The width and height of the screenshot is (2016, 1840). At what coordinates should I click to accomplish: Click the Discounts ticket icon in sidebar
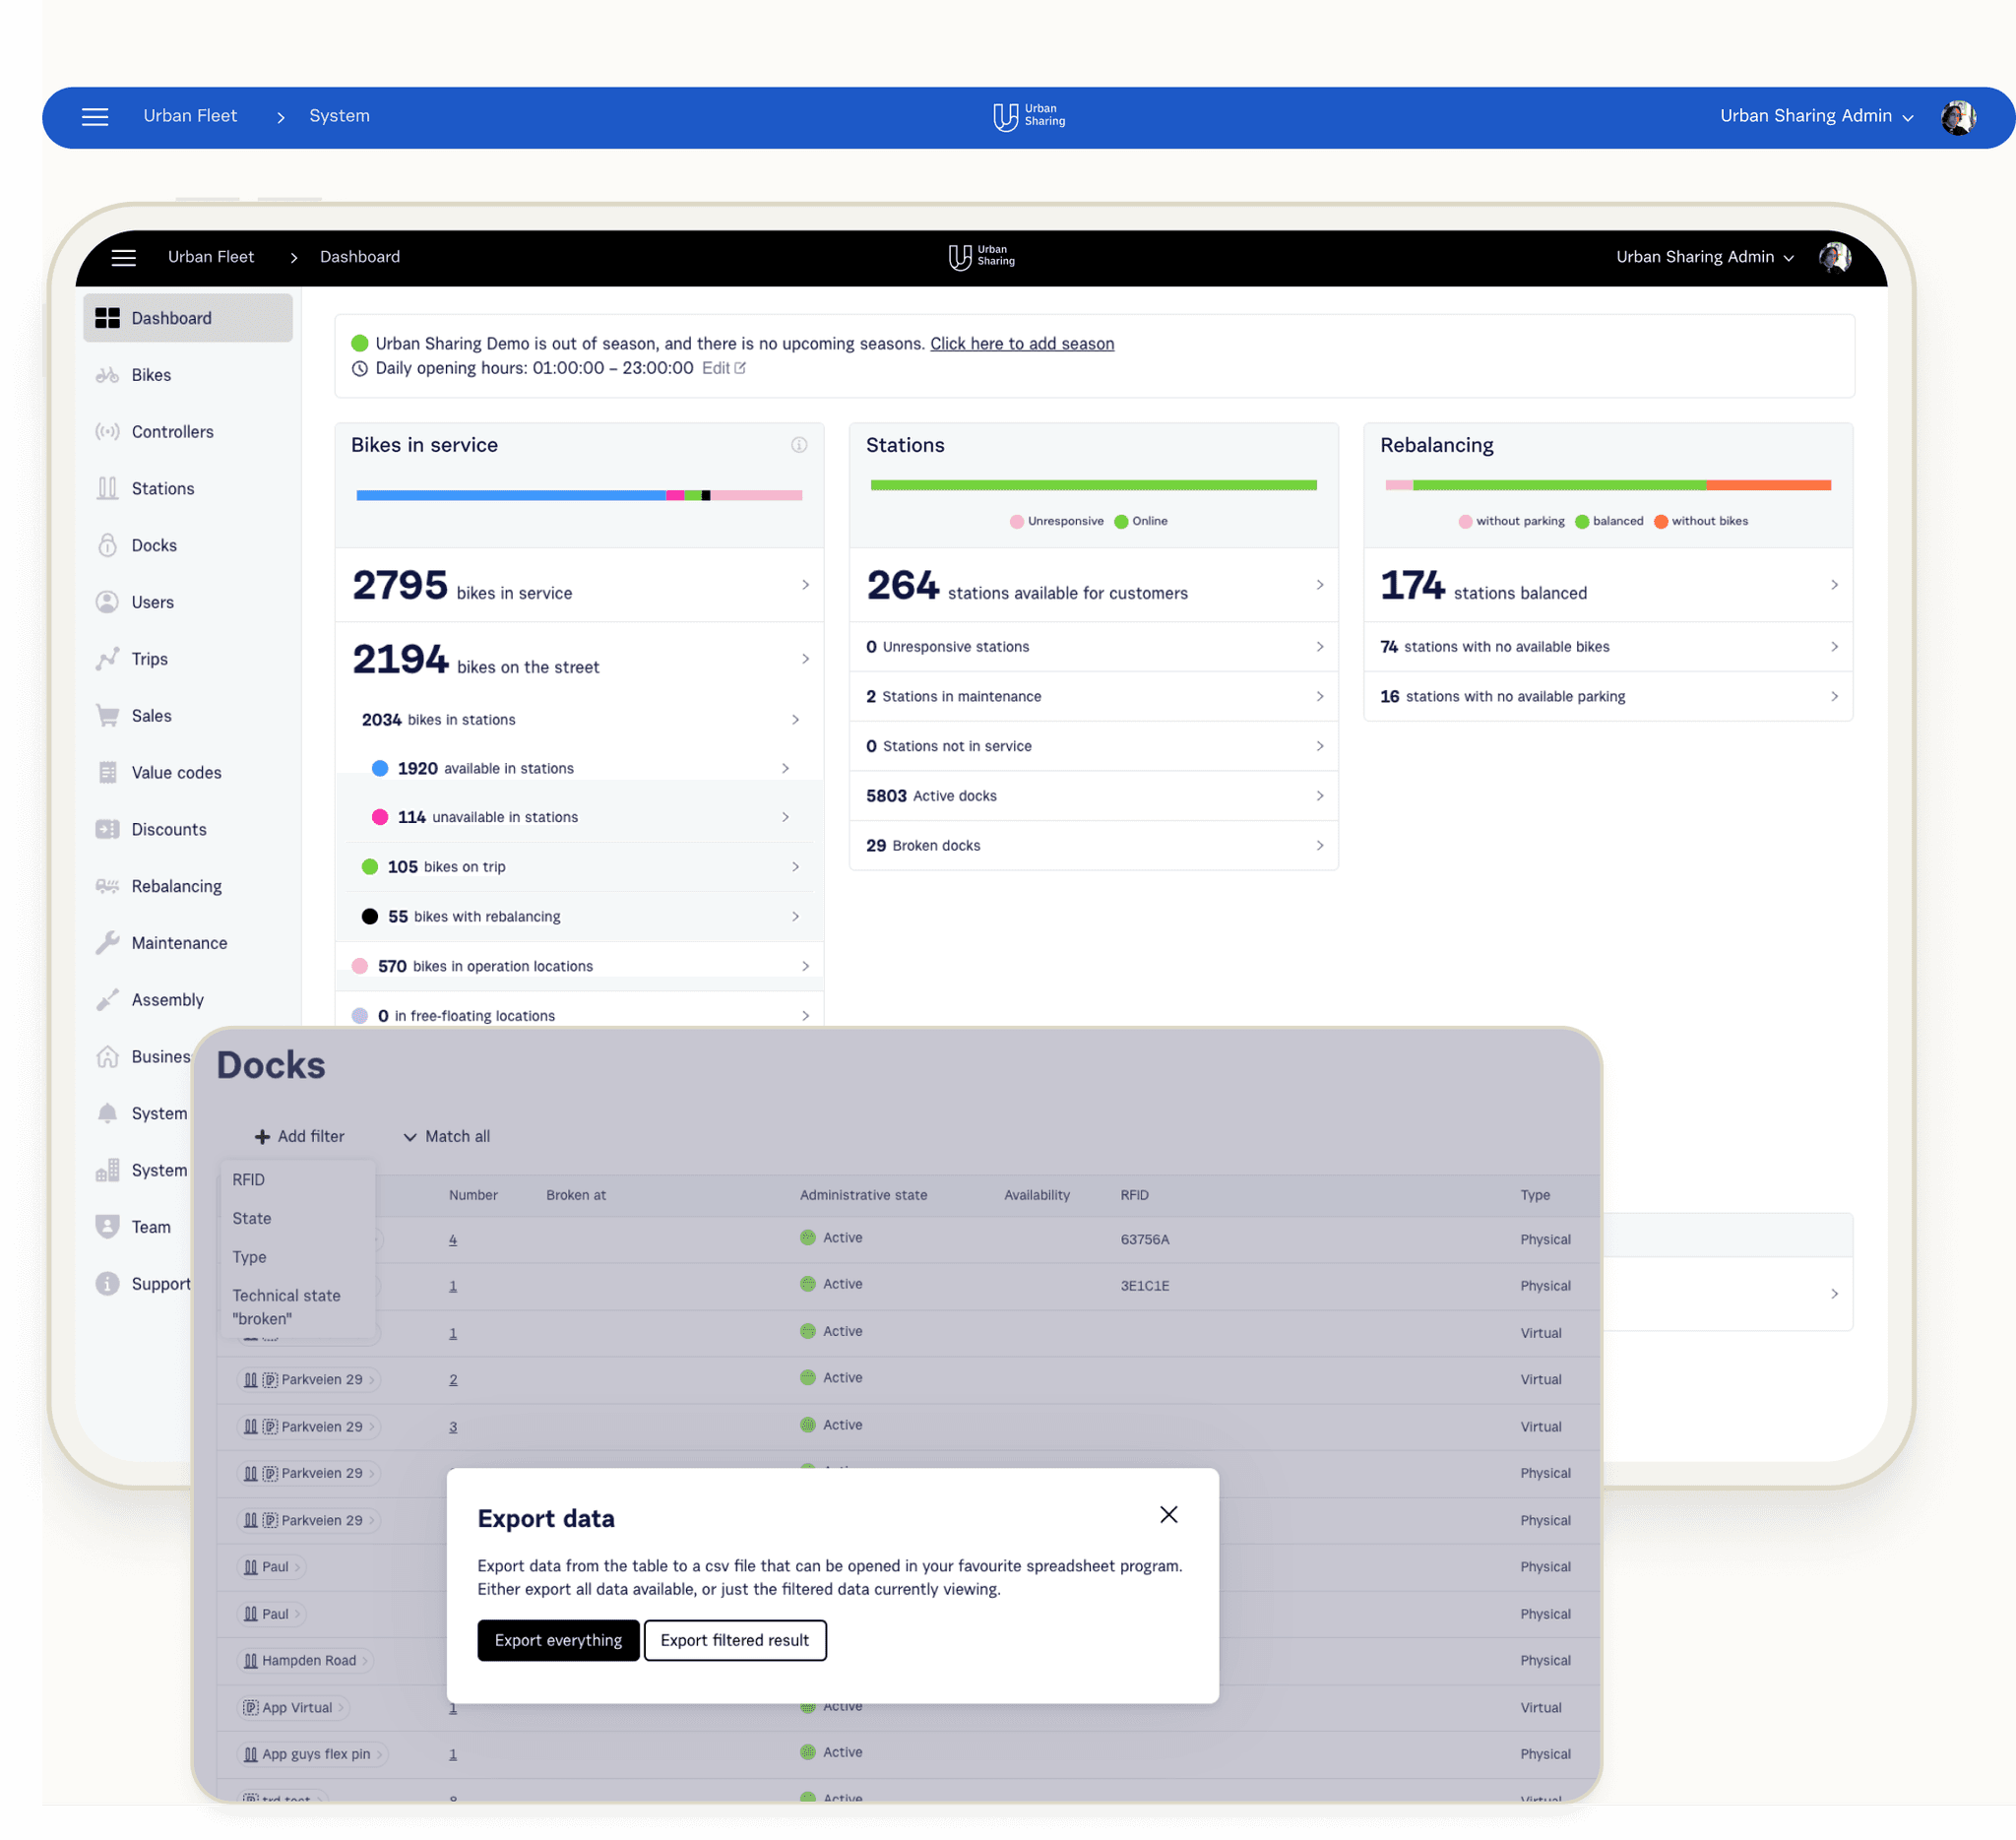107,830
